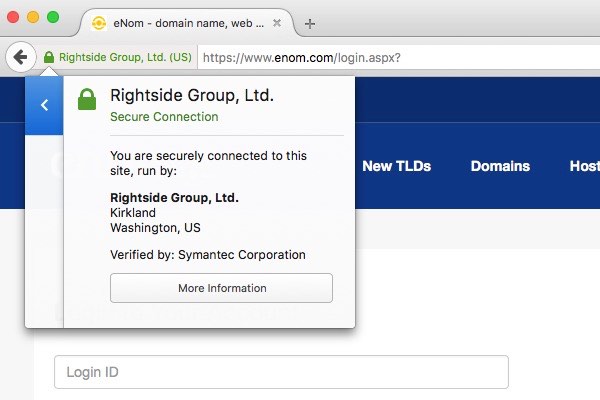The width and height of the screenshot is (600, 400).
Task: Click the browser back arrow button
Action: coord(20,57)
